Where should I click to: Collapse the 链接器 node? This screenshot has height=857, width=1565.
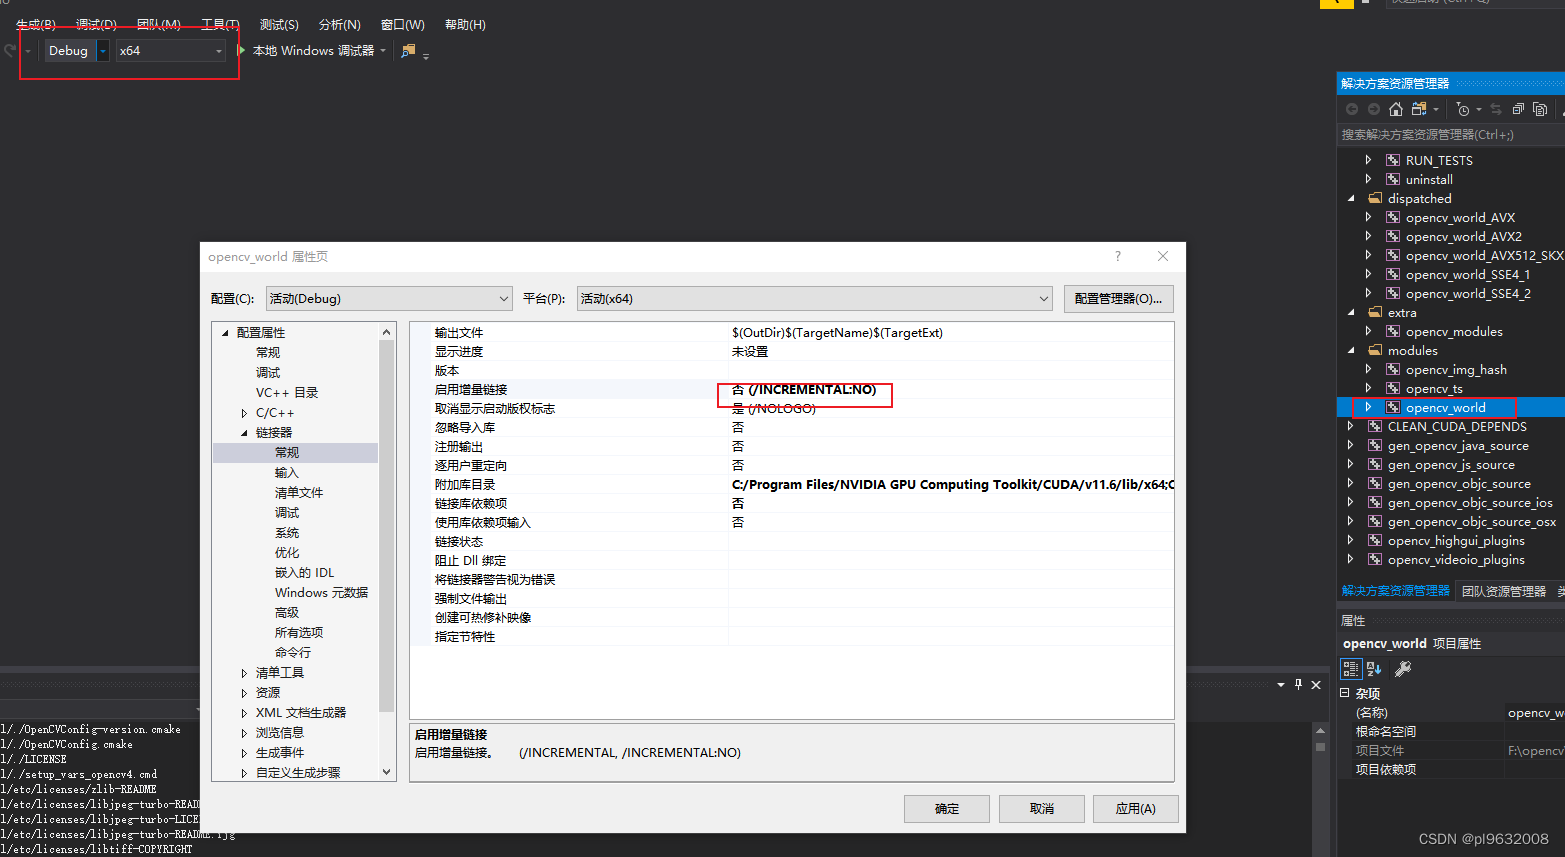point(244,432)
